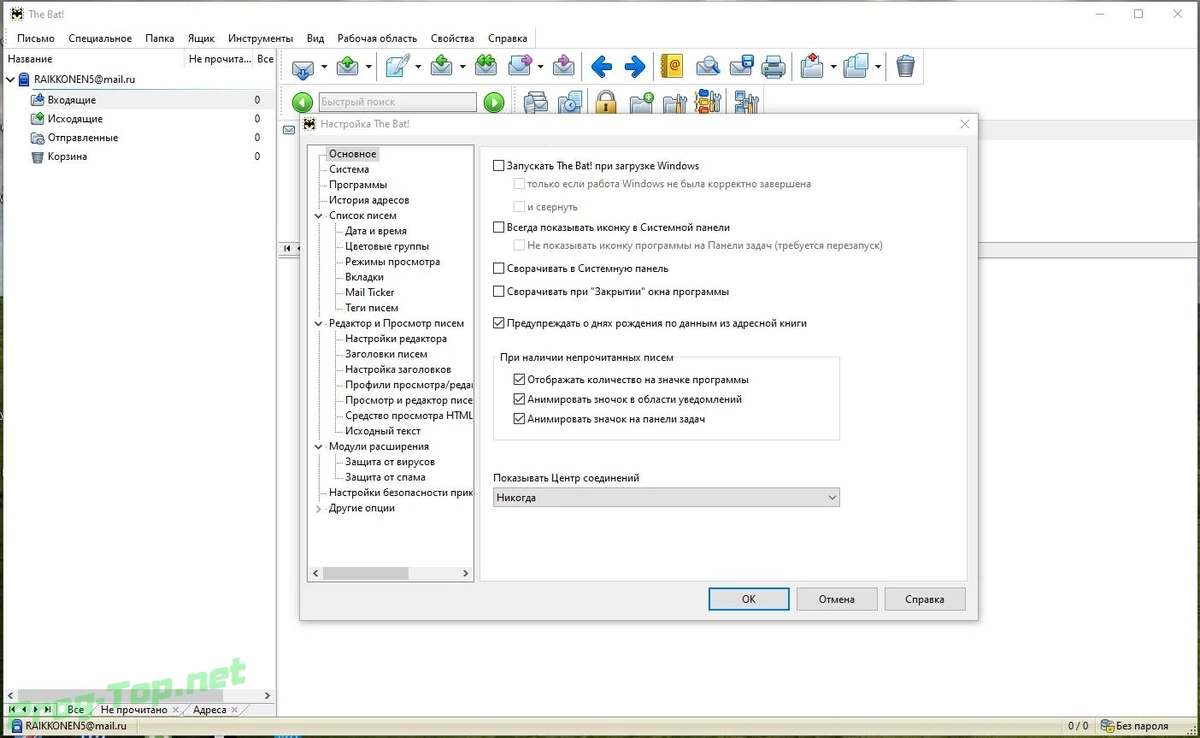Open the Входящие folder
This screenshot has height=738, width=1200.
coord(72,100)
